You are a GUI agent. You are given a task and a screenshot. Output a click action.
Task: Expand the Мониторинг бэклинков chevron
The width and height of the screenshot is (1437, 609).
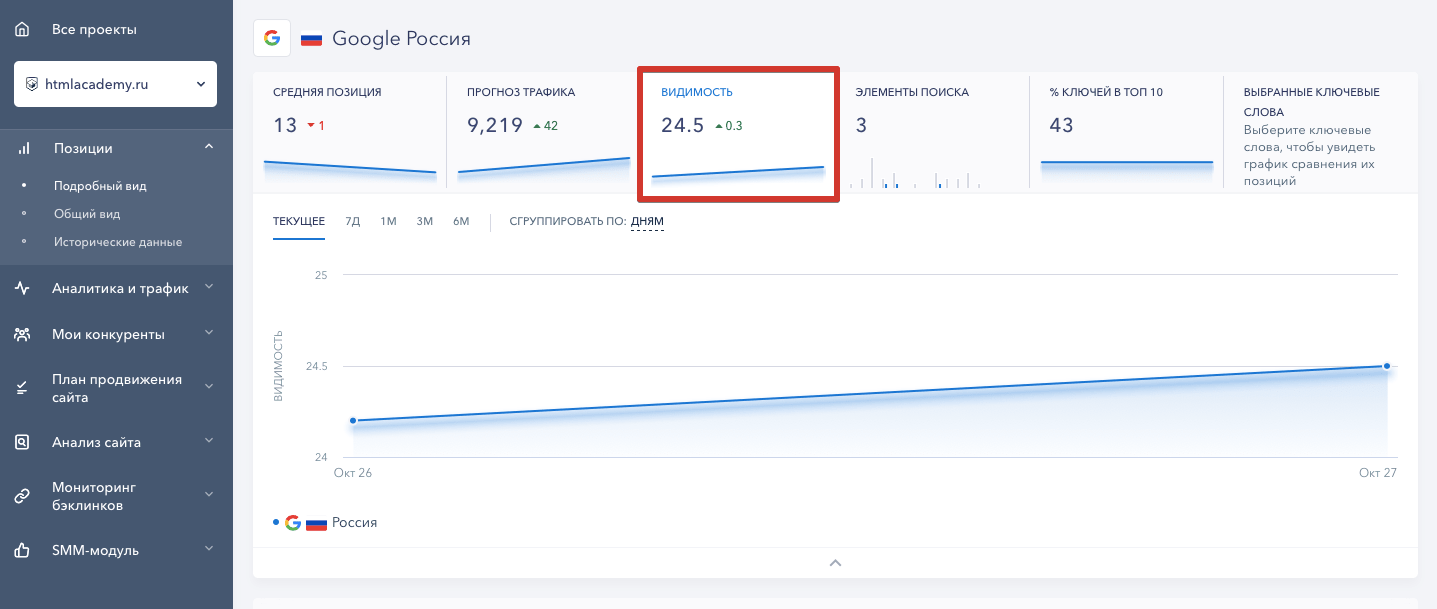pos(209,495)
